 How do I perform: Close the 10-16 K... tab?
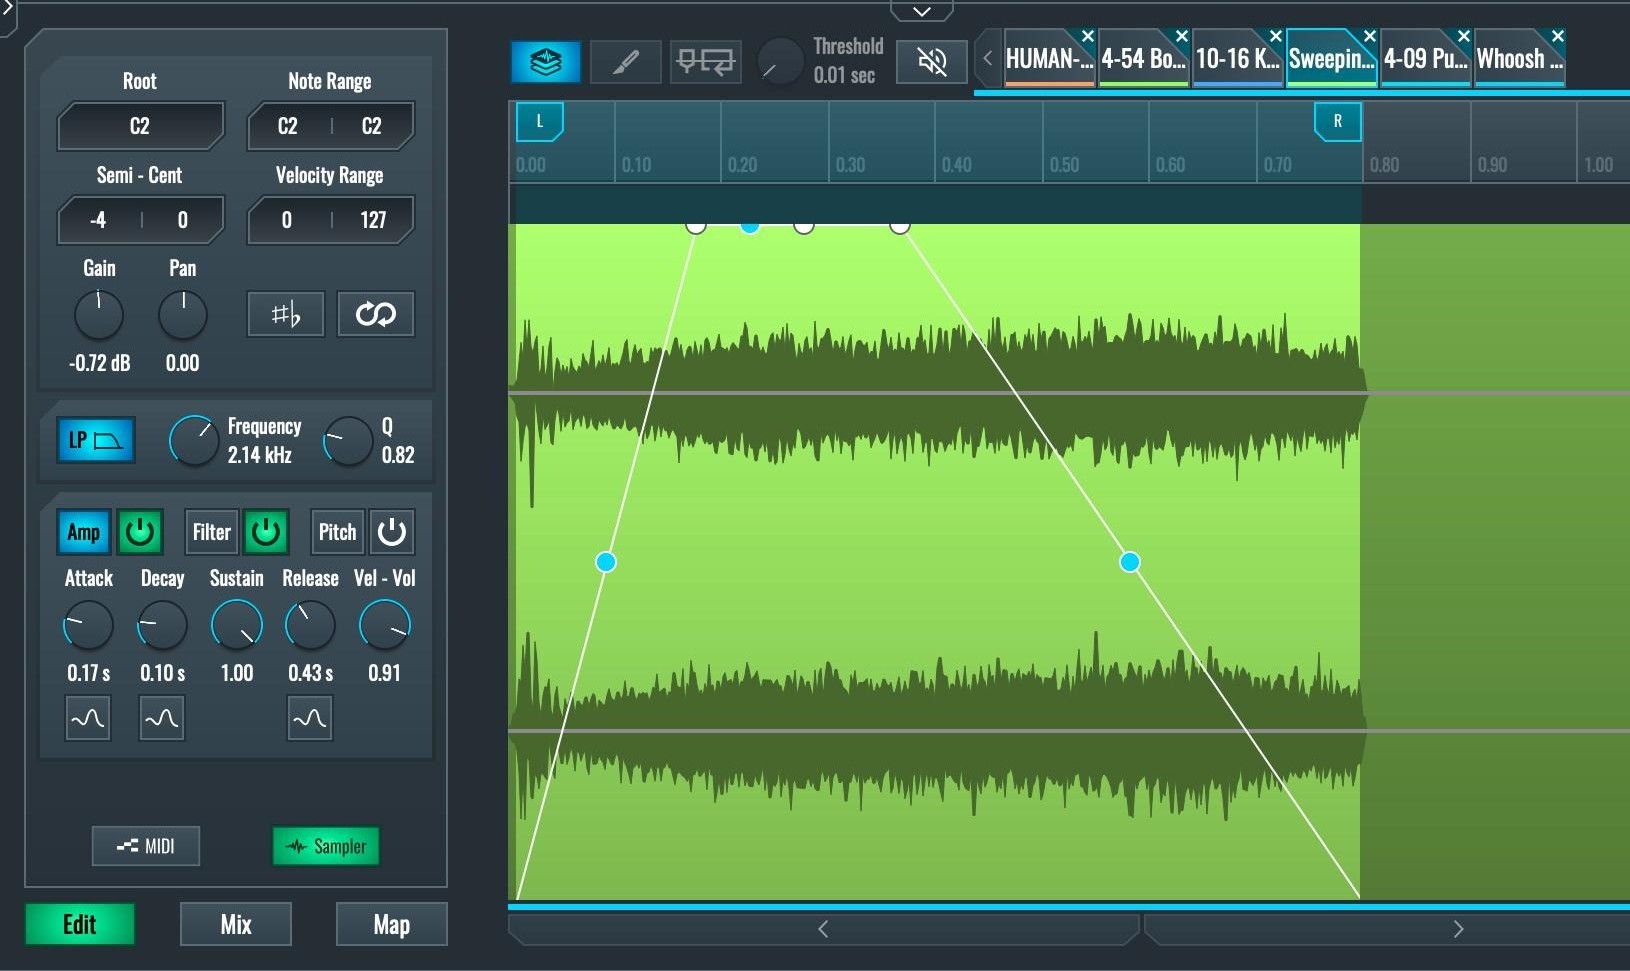tap(1275, 36)
